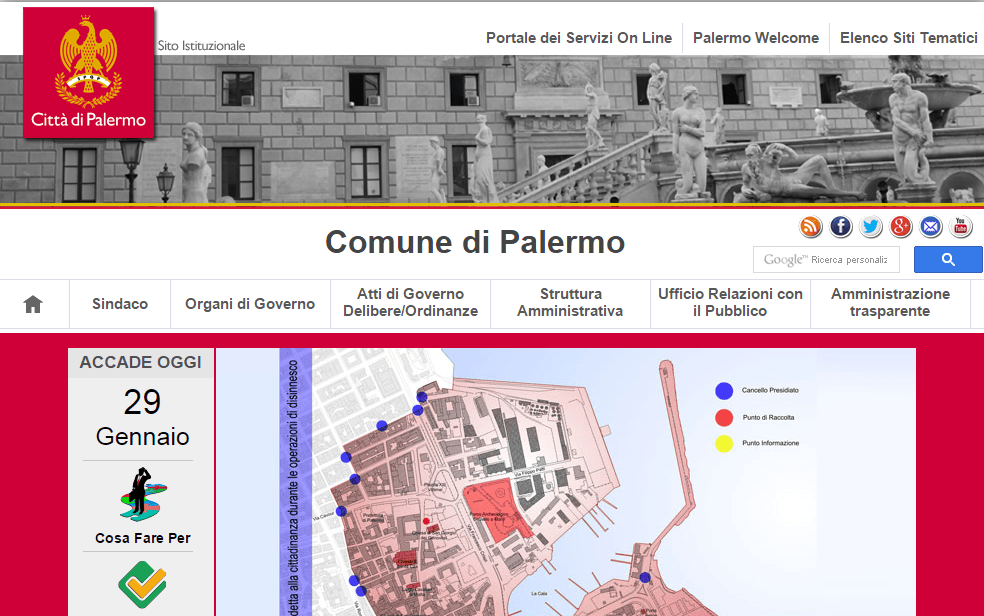The width and height of the screenshot is (984, 616).
Task: Open the YouTube channel icon
Action: [961, 227]
